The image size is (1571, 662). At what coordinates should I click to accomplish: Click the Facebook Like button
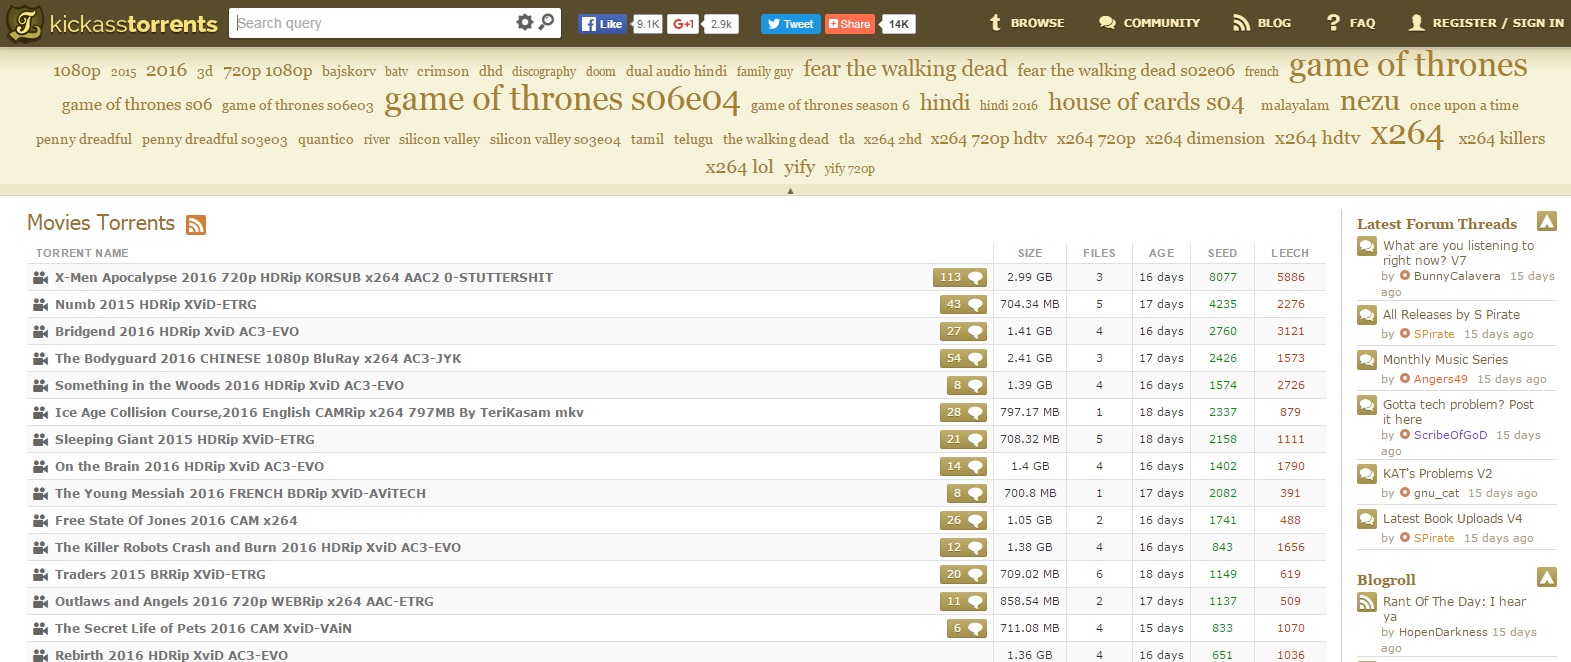pos(602,24)
